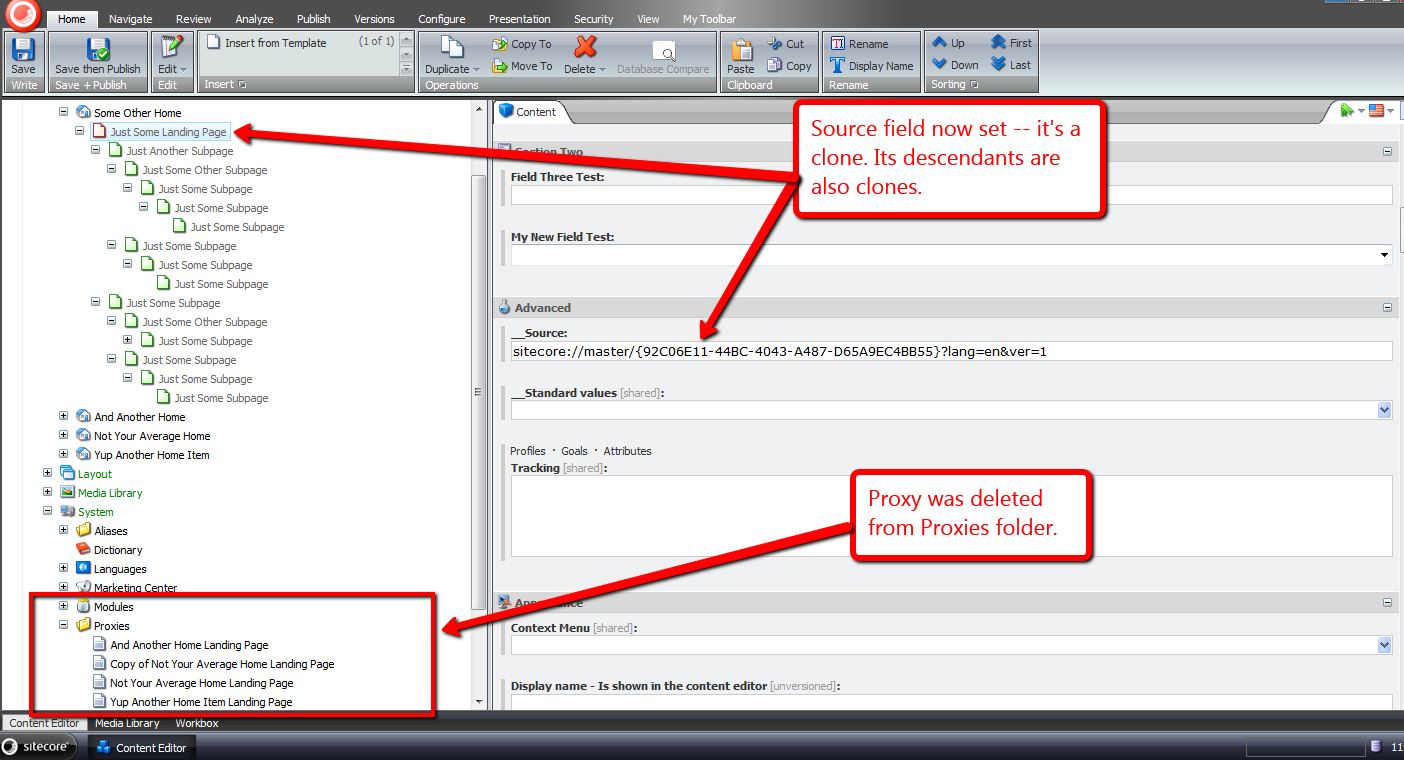Image resolution: width=1404 pixels, height=760 pixels.
Task: Click the Delete red X icon
Action: [585, 48]
